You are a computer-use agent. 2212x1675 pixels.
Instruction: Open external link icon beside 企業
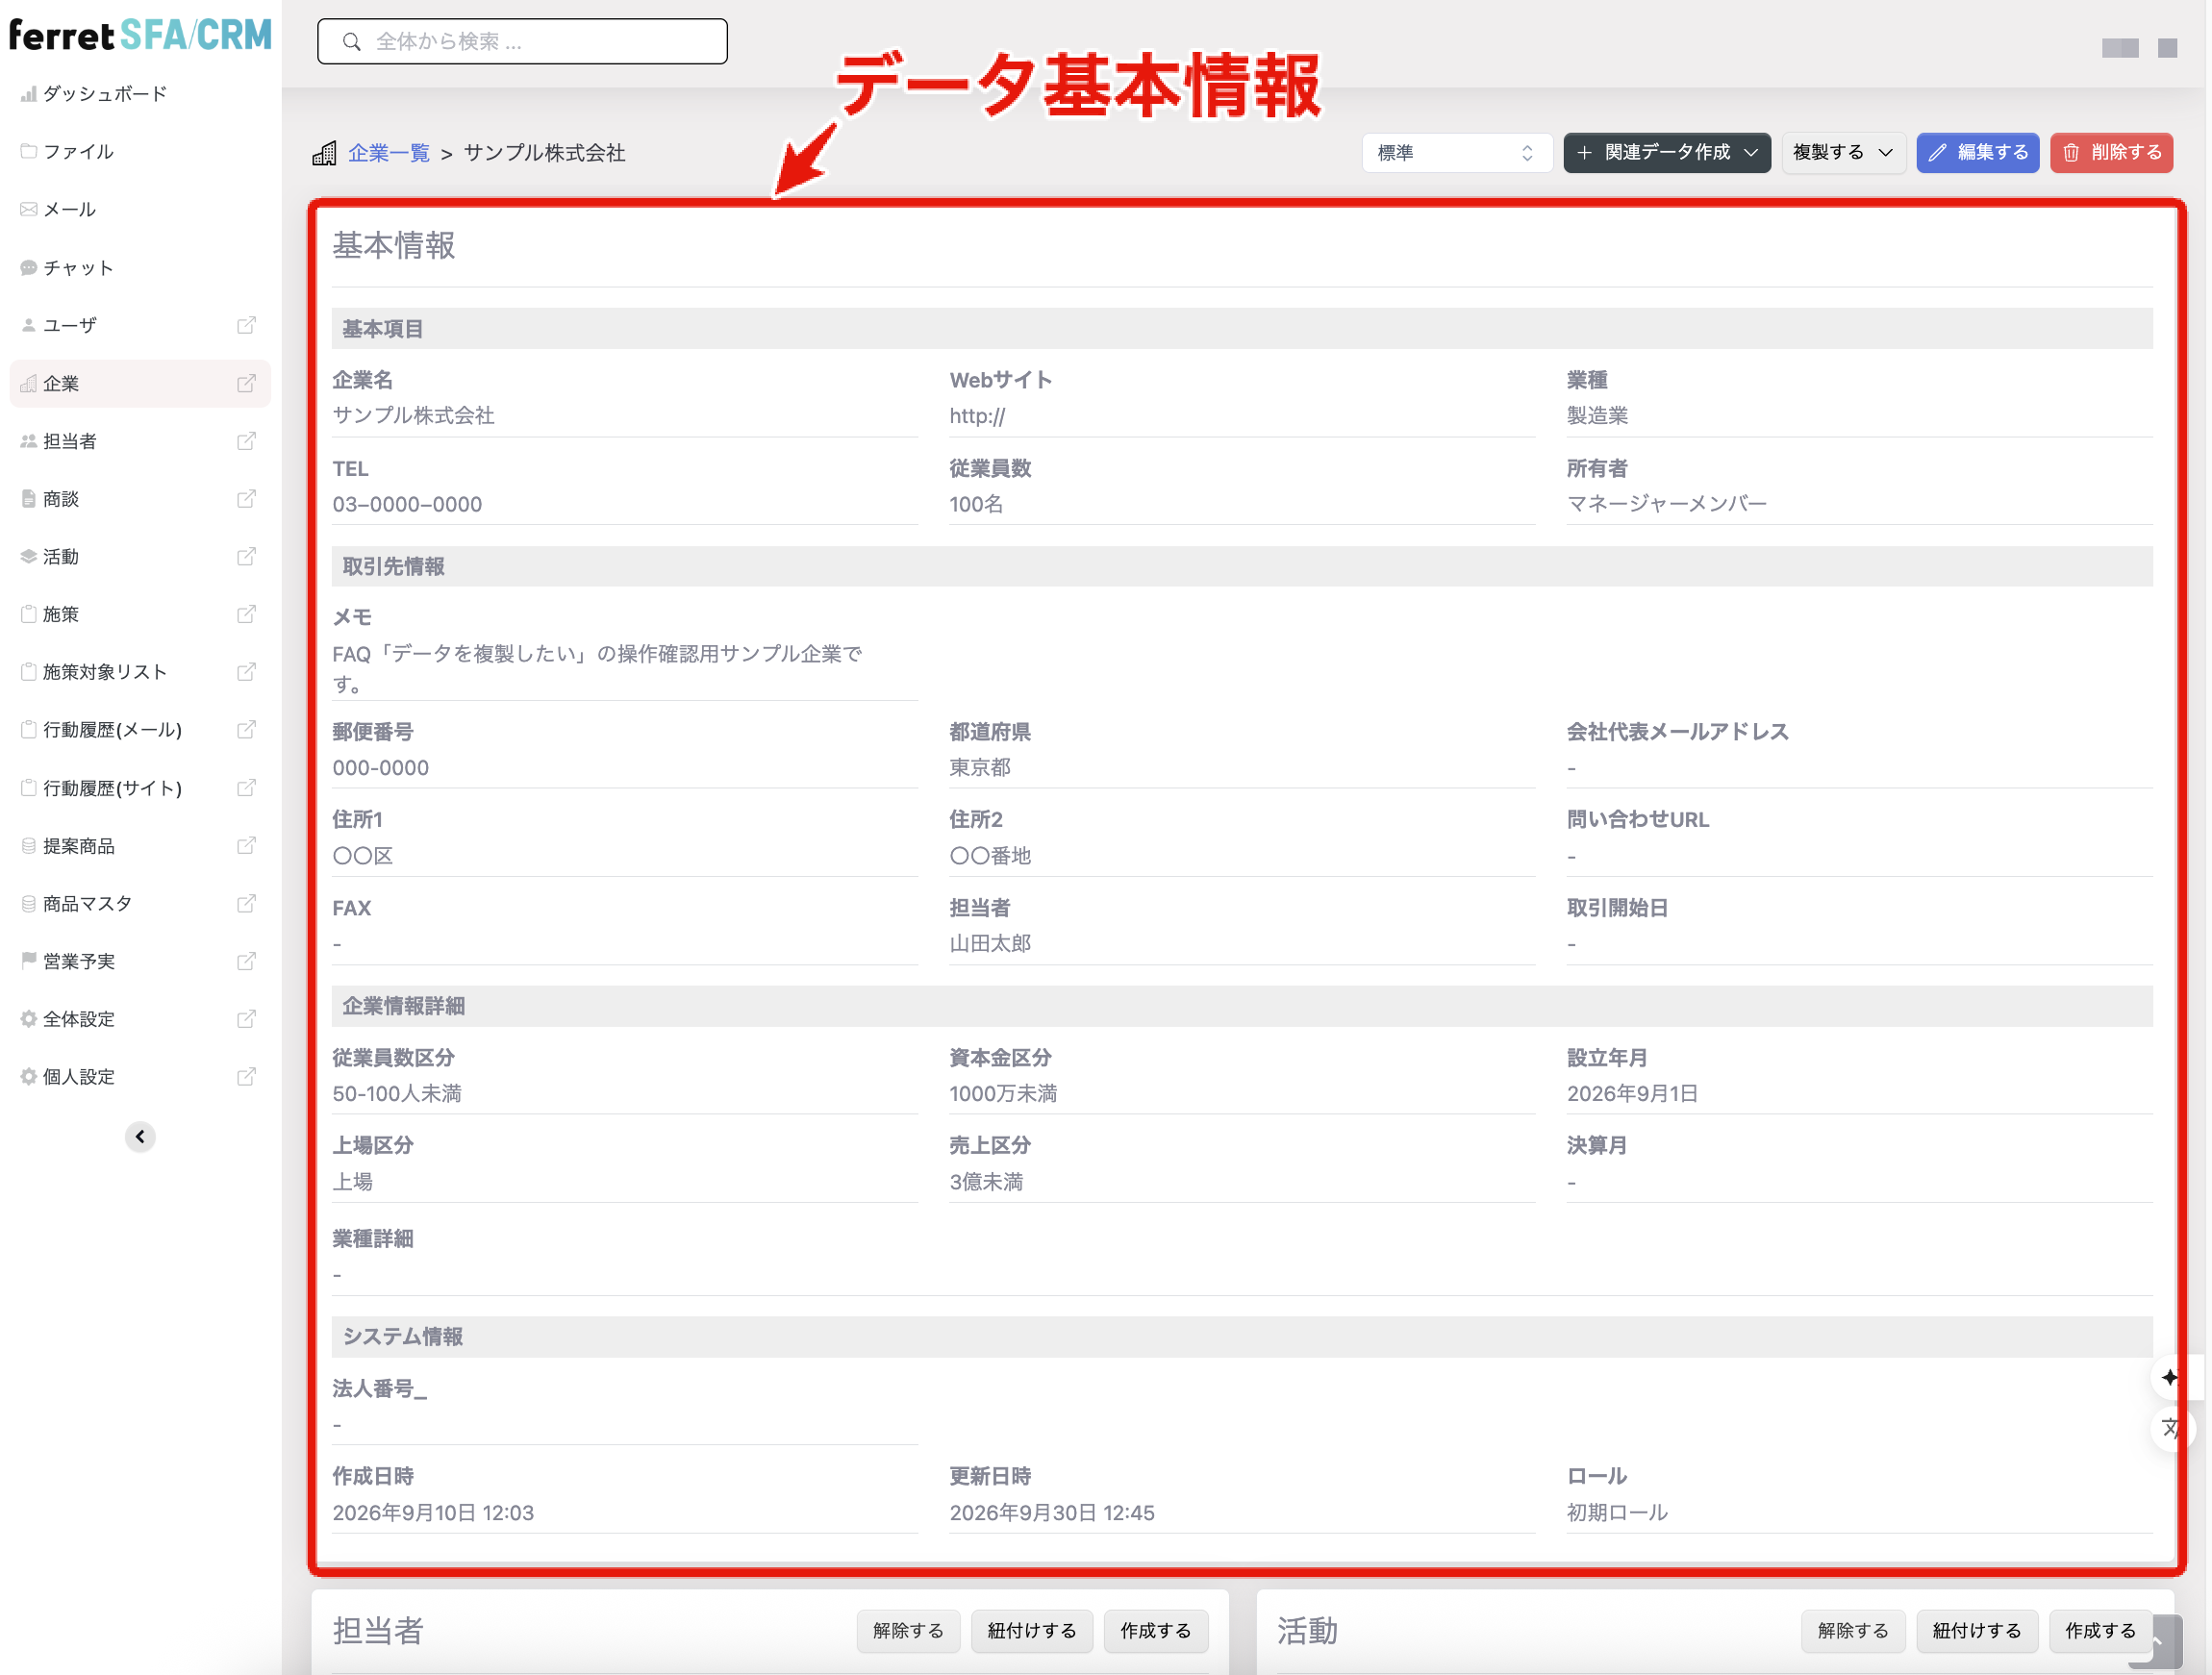click(x=246, y=383)
